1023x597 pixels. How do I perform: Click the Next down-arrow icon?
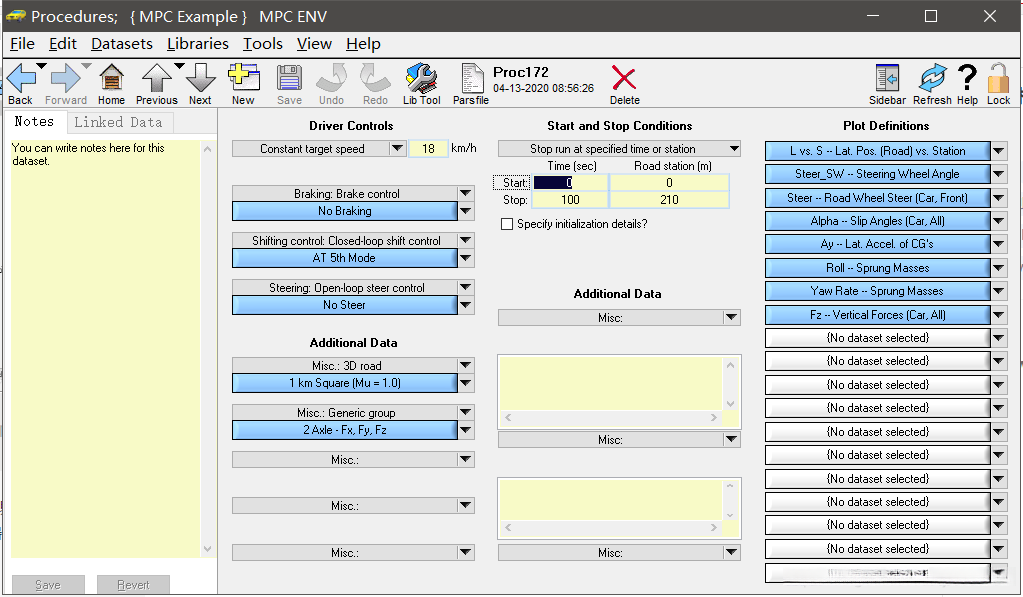200,79
